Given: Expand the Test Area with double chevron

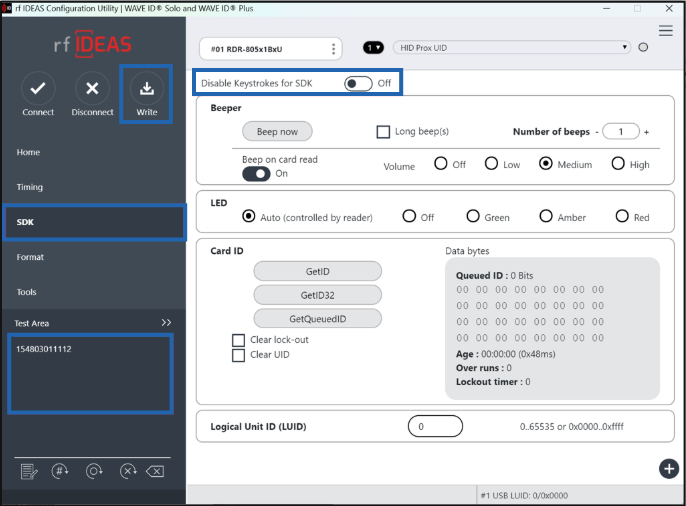Looking at the screenshot, I should [x=166, y=323].
